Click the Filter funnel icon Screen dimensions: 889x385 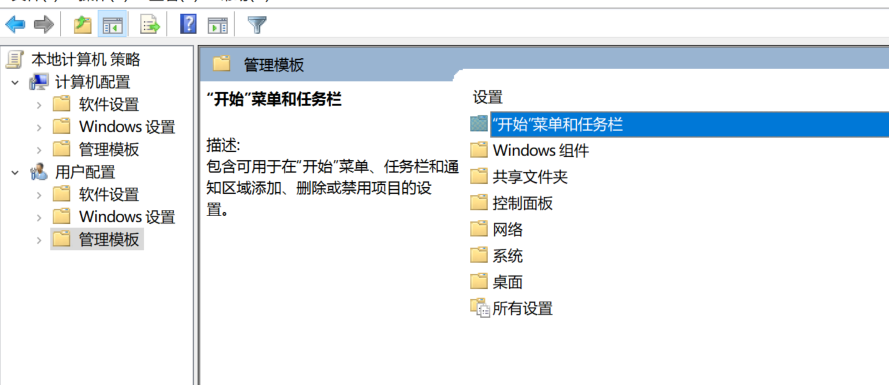tap(257, 24)
